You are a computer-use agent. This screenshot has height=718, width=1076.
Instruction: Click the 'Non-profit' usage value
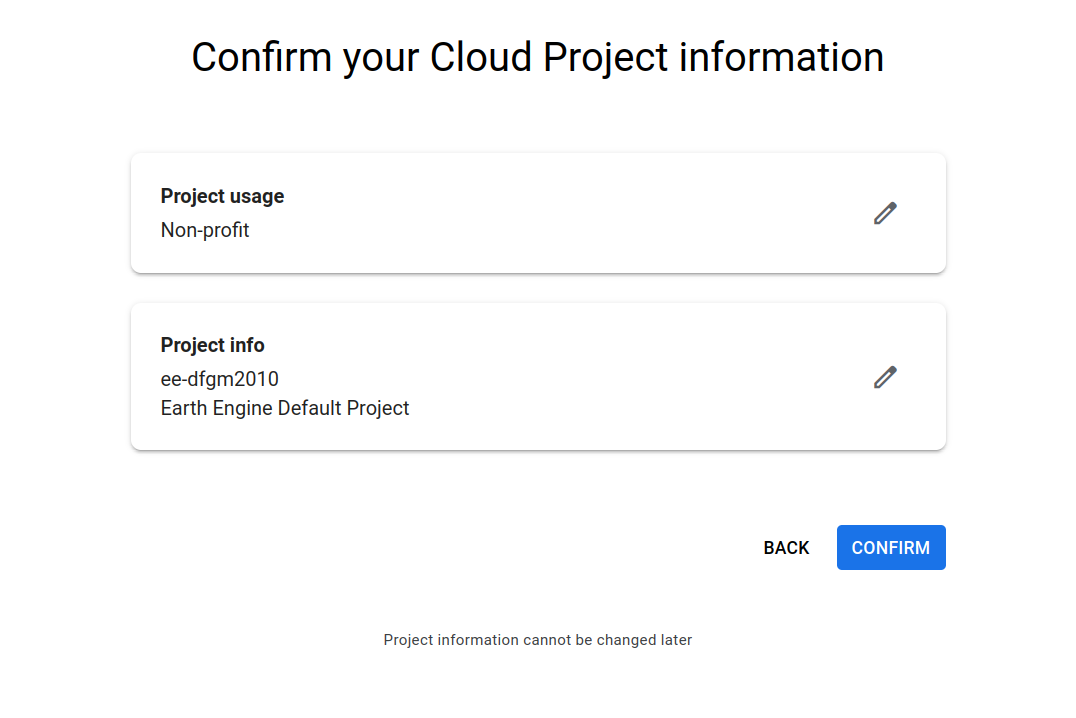click(205, 230)
